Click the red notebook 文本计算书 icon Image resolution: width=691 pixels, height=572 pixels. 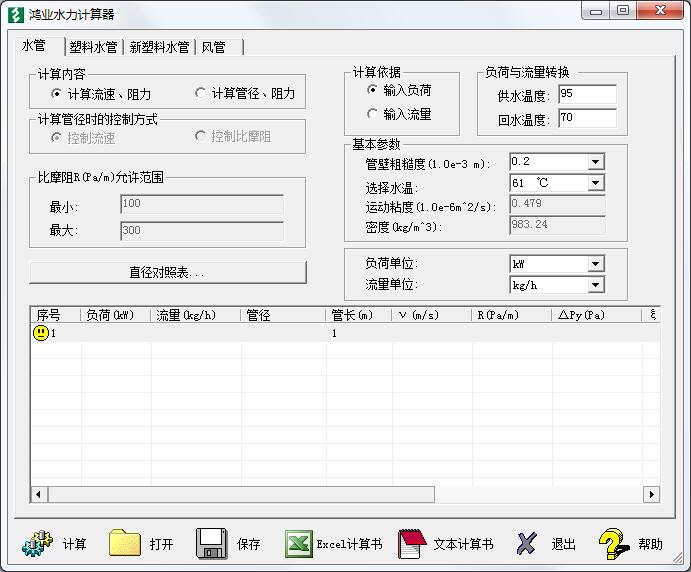pyautogui.click(x=412, y=544)
